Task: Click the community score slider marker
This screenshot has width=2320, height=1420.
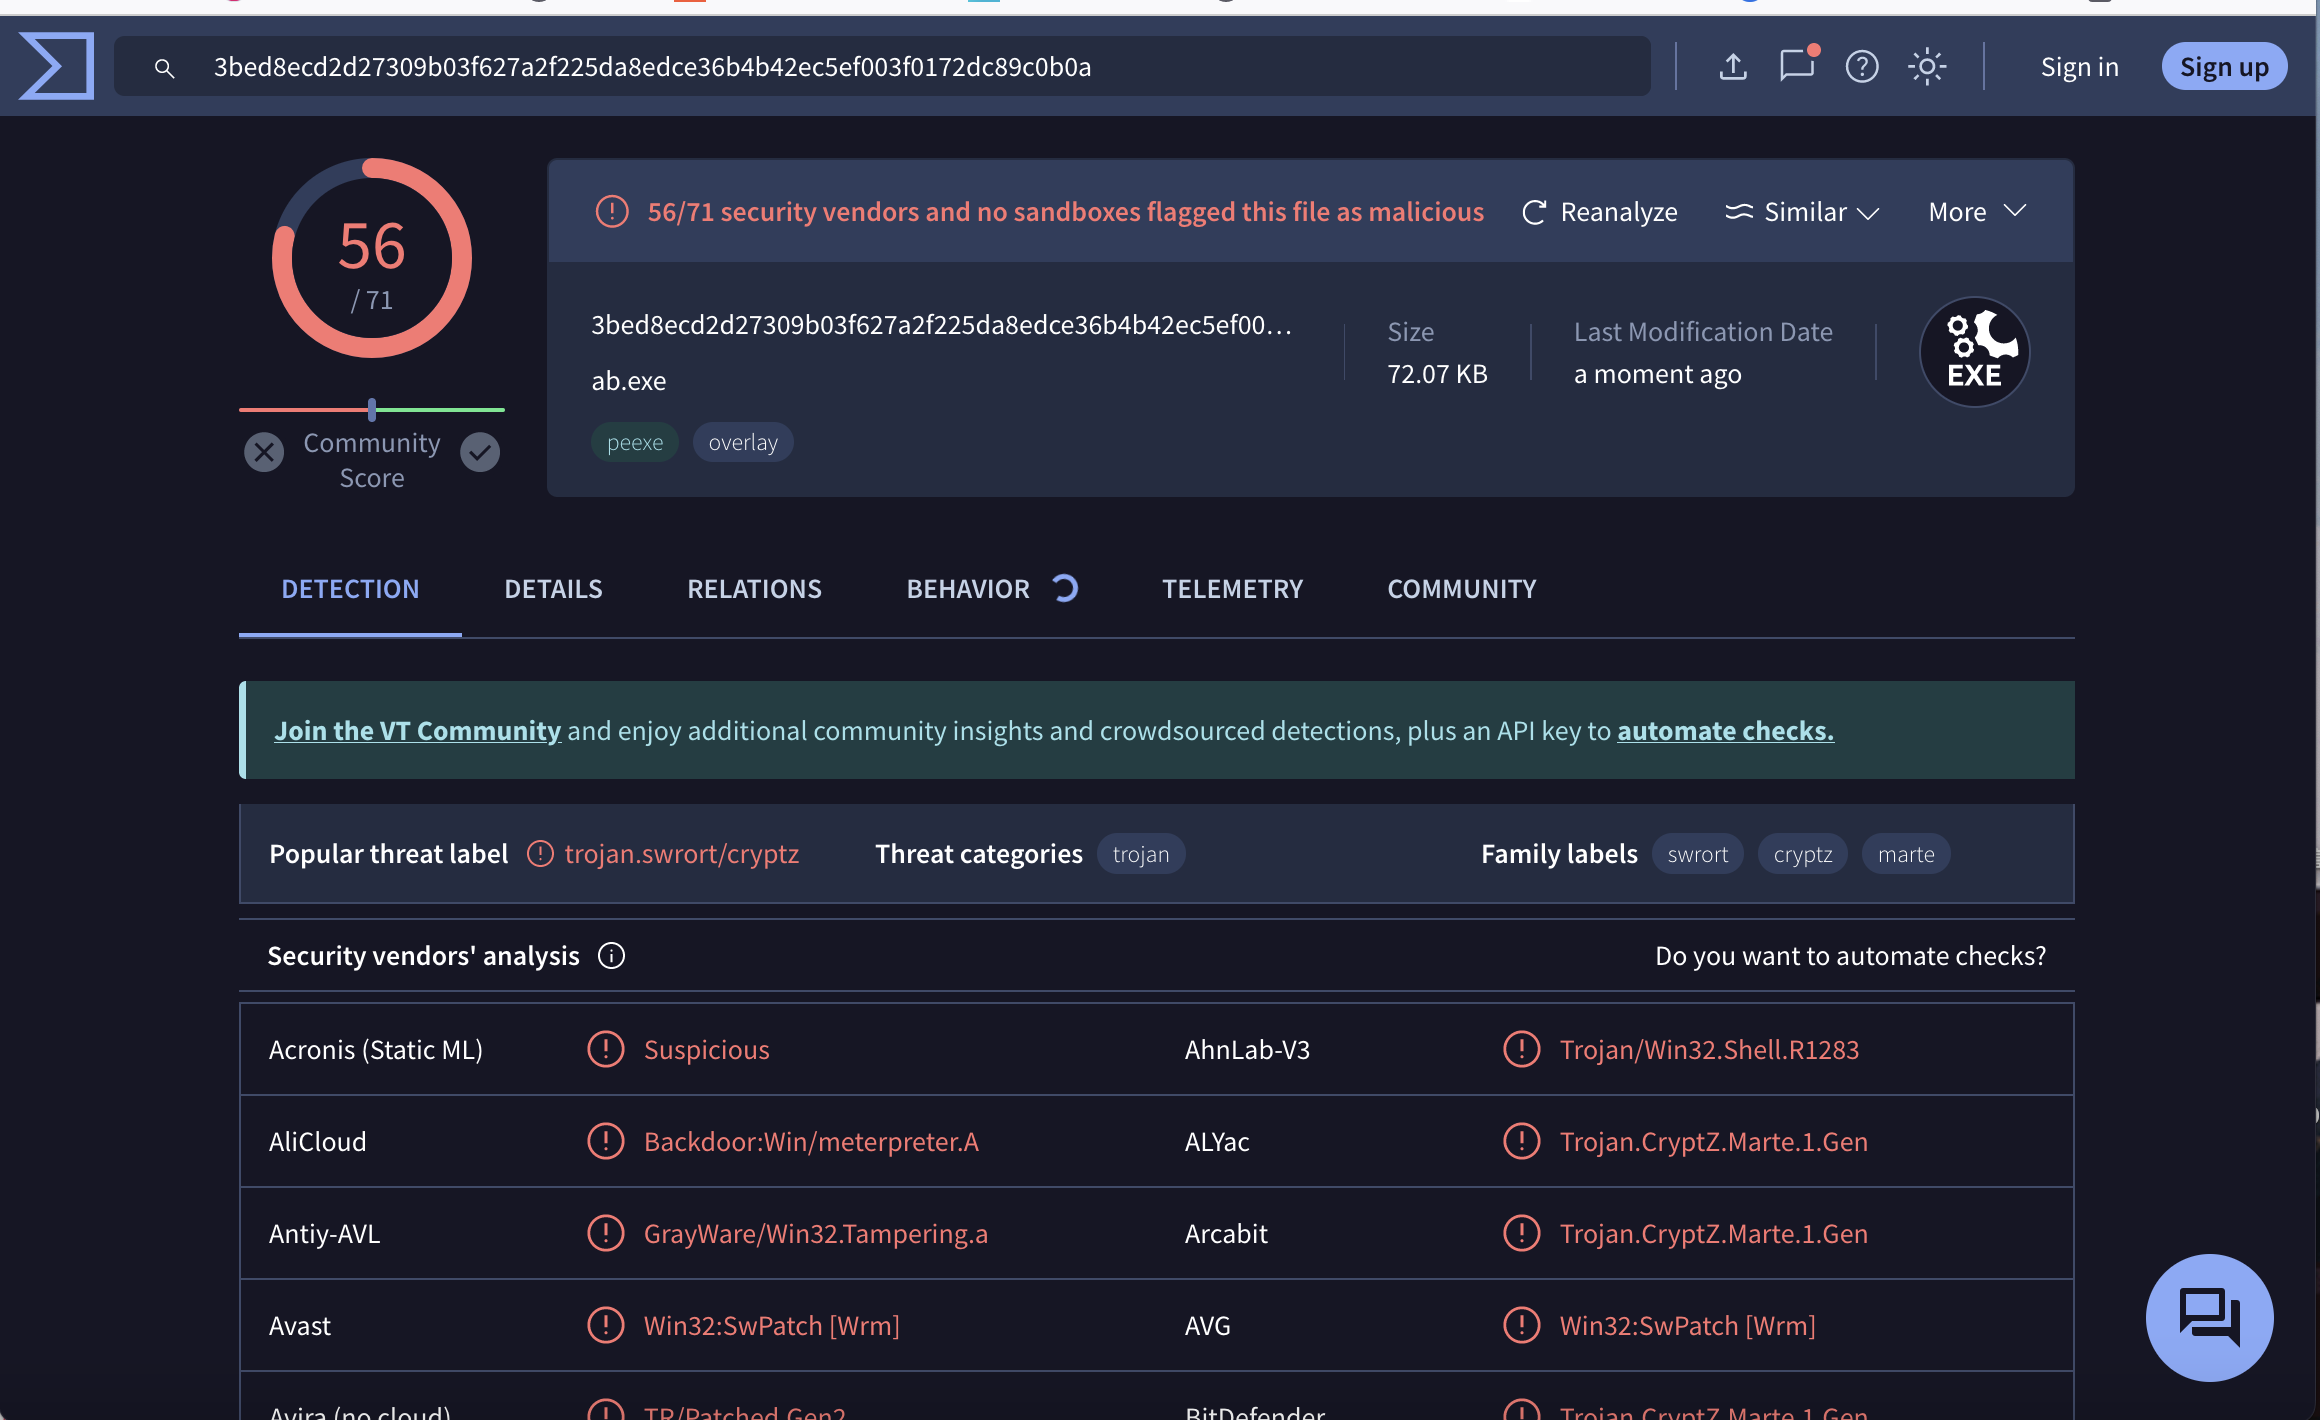Action: pyautogui.click(x=372, y=409)
